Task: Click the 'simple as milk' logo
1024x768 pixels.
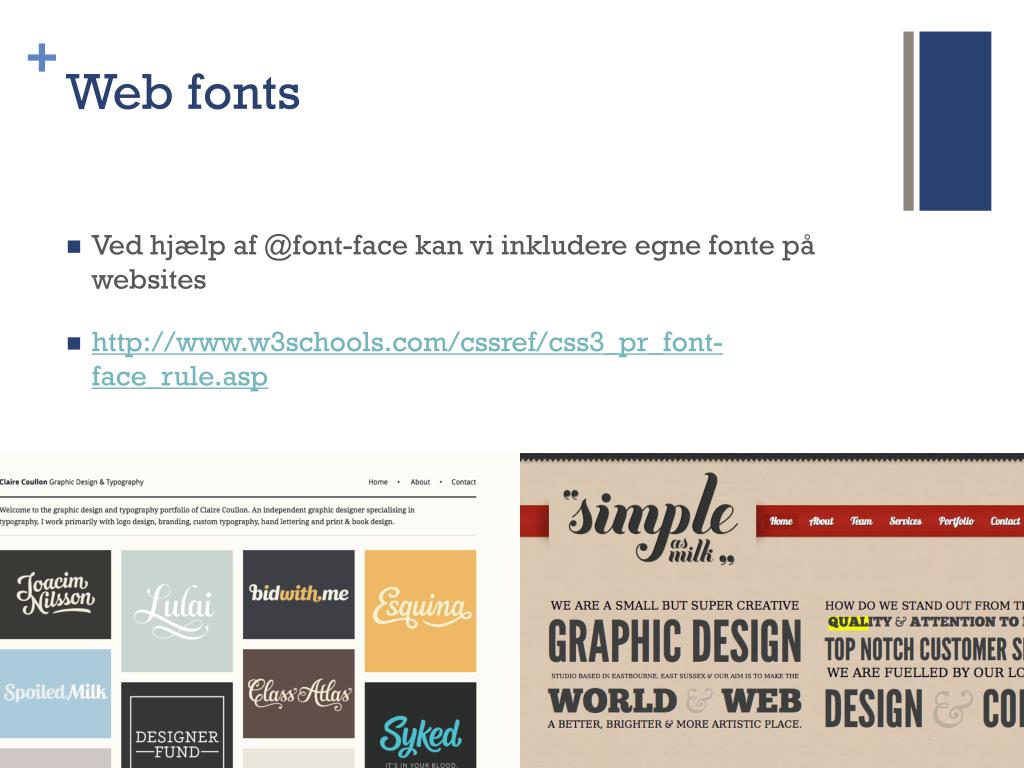Action: (x=652, y=521)
